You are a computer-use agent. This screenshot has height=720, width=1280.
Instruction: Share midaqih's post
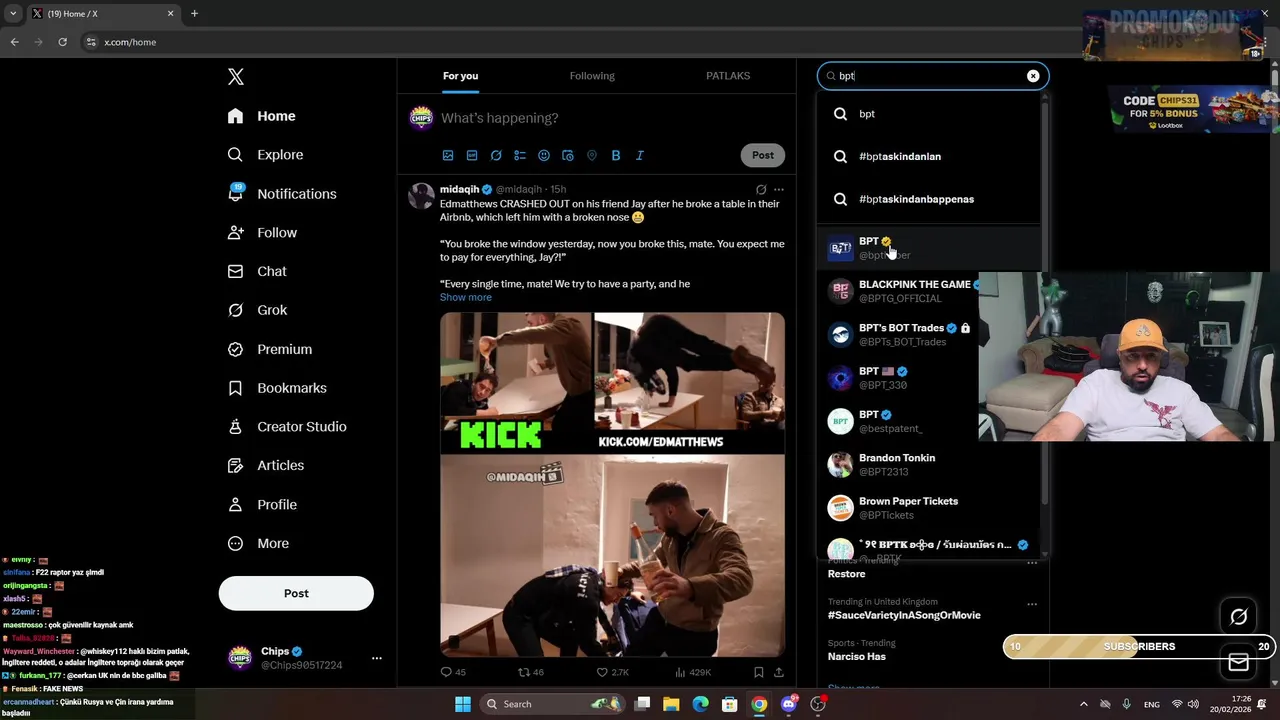tap(779, 672)
